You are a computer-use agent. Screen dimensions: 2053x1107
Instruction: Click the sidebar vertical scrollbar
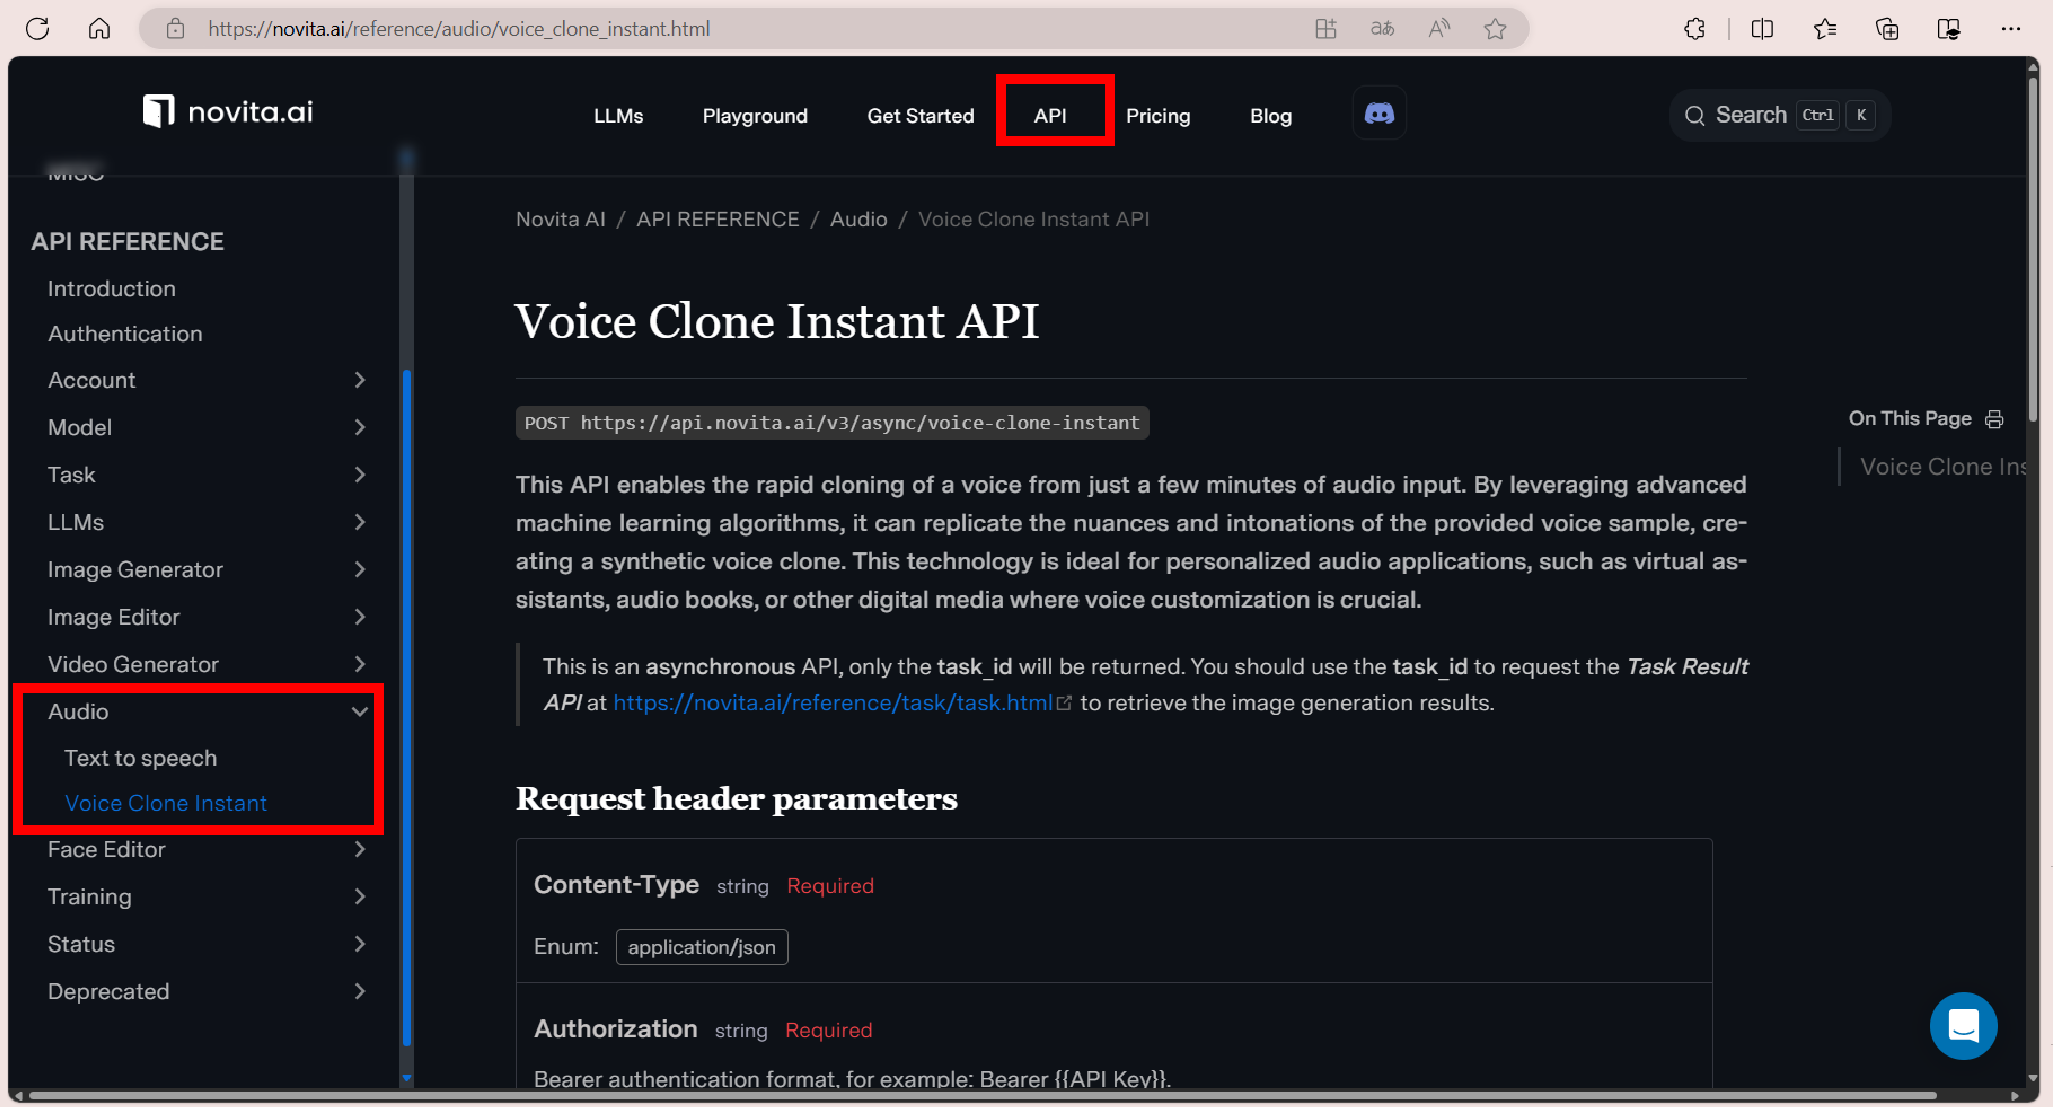click(x=407, y=700)
